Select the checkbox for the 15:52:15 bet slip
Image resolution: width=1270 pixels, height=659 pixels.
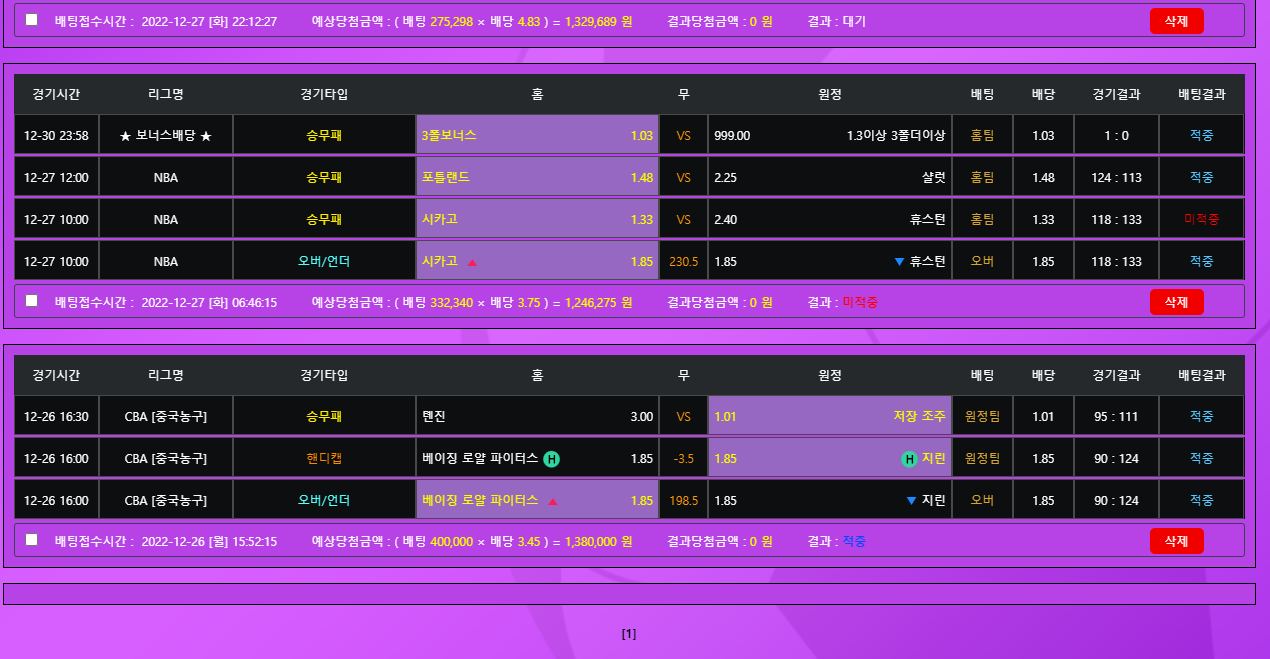tap(31, 540)
